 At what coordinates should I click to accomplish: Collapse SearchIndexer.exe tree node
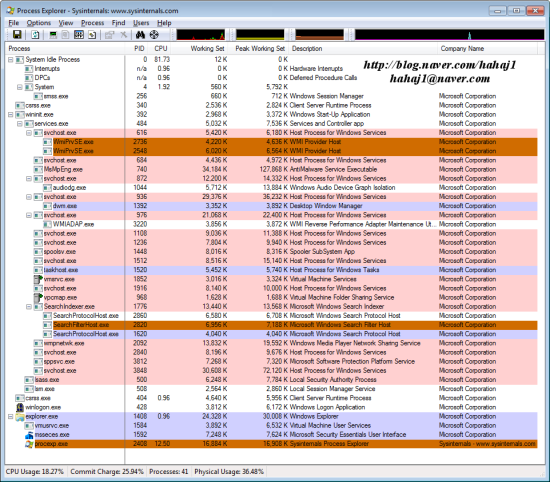[x=29, y=307]
